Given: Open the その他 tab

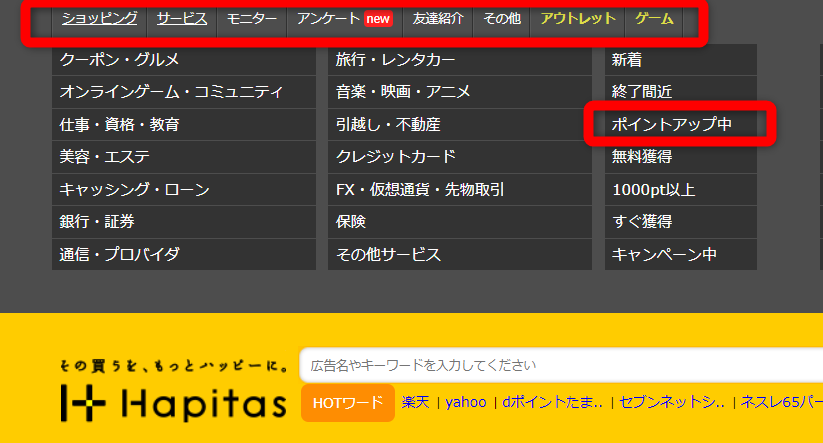Looking at the screenshot, I should pos(502,19).
